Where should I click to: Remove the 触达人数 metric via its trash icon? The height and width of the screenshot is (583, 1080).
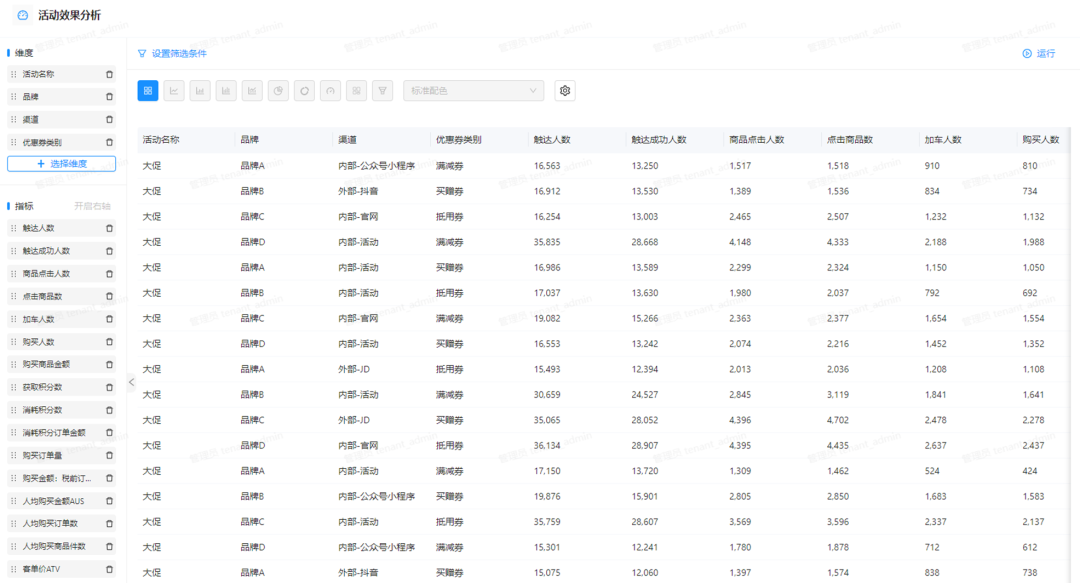(110, 228)
